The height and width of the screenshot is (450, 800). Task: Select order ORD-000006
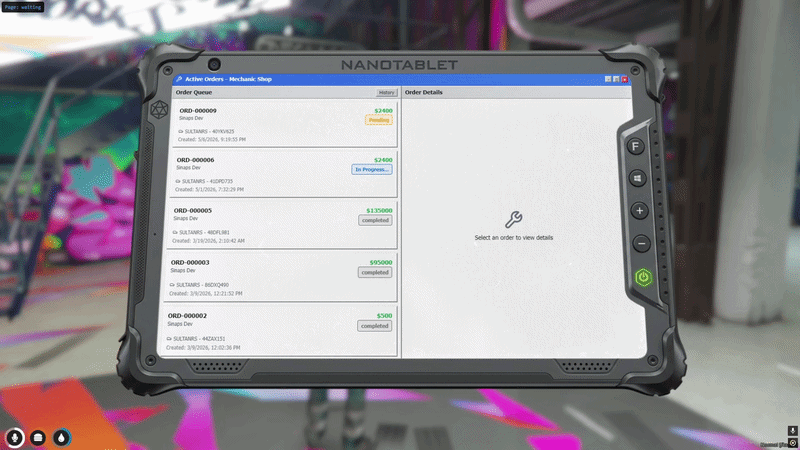(284, 174)
